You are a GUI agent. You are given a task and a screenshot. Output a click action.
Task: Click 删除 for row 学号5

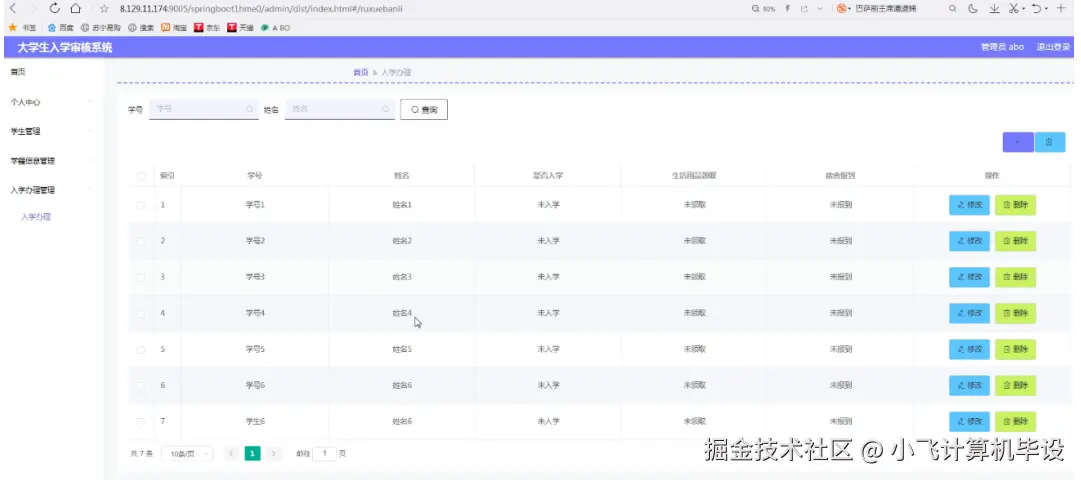[1015, 350]
